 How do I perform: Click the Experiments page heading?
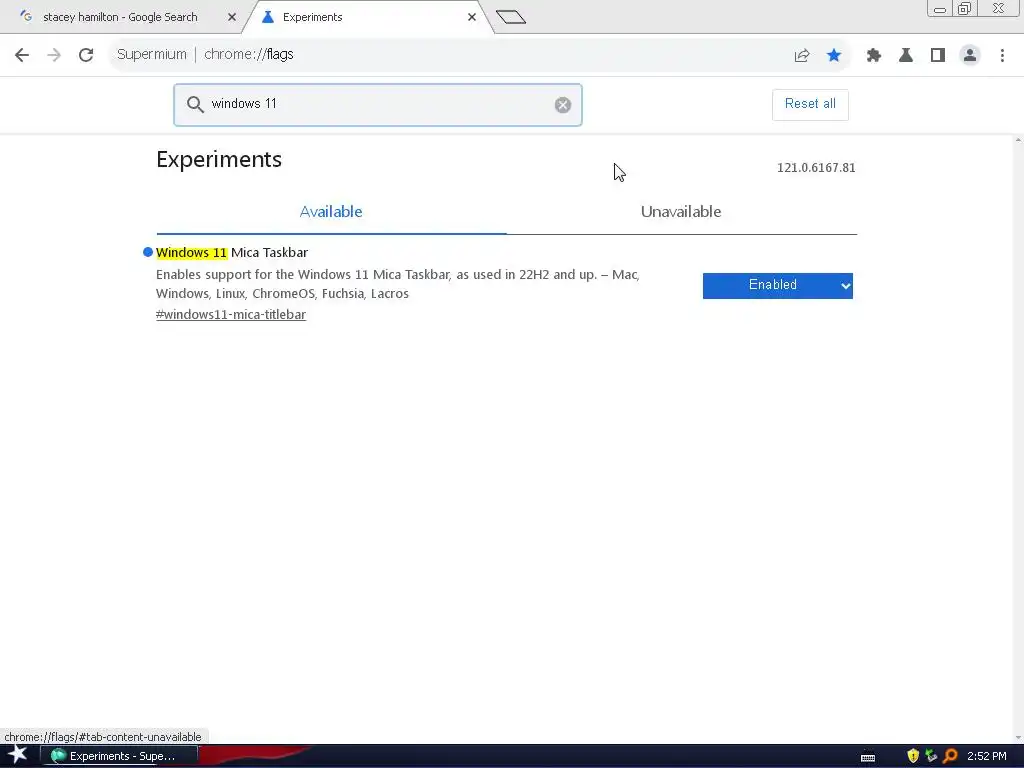219,160
